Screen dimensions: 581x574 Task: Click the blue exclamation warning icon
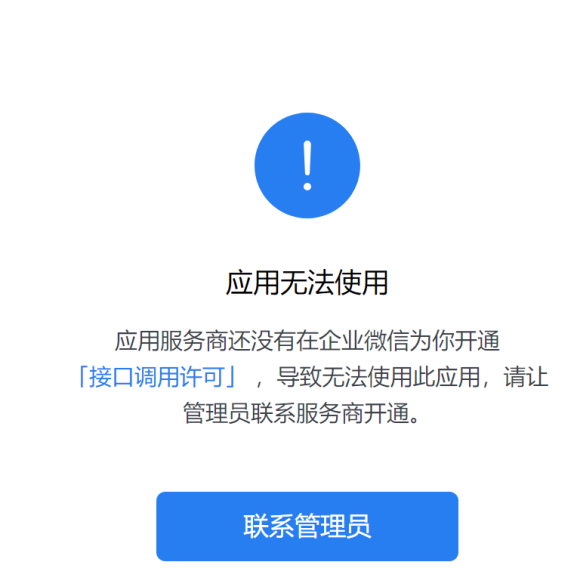[x=307, y=165]
